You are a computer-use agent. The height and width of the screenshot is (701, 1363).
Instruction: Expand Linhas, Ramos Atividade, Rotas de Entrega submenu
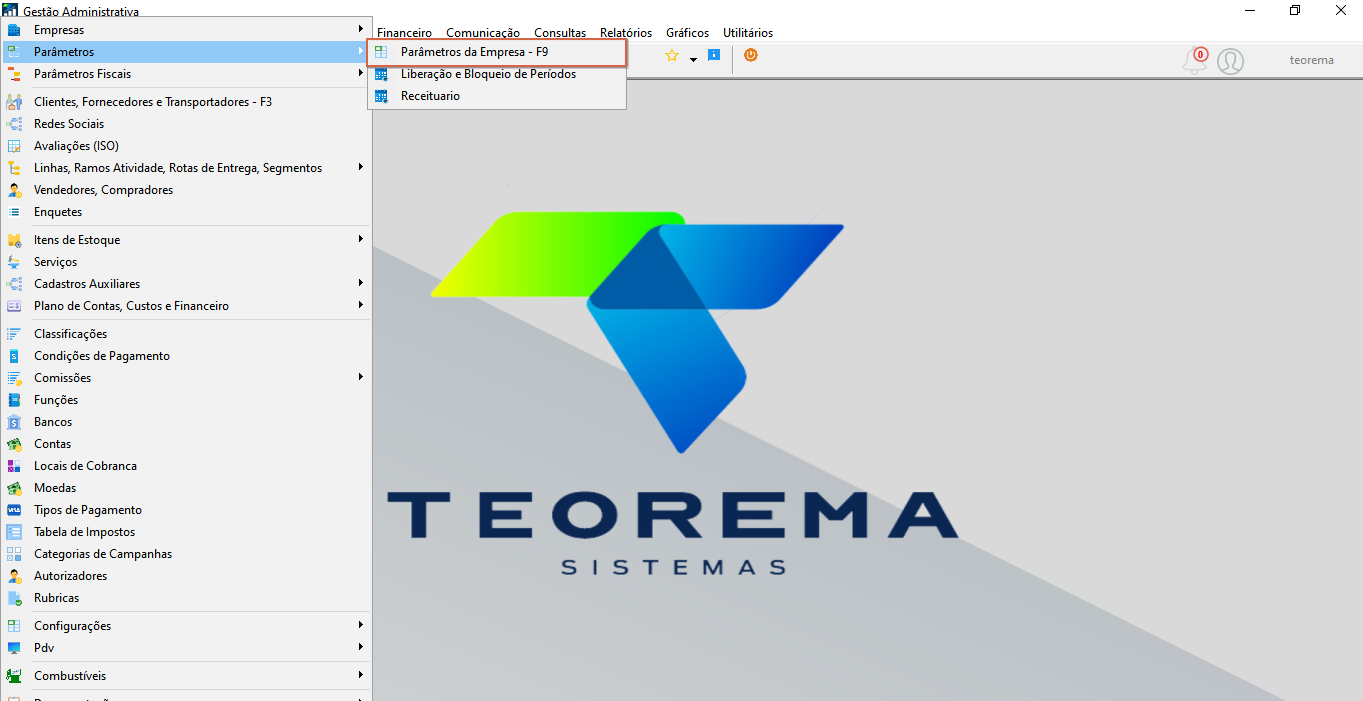(x=361, y=167)
